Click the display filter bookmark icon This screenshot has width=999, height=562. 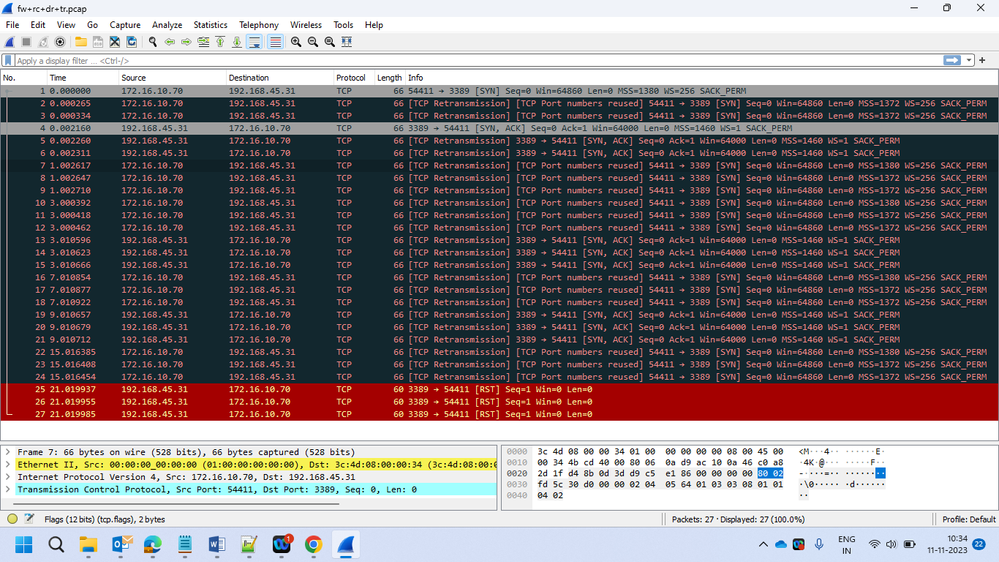coord(8,61)
